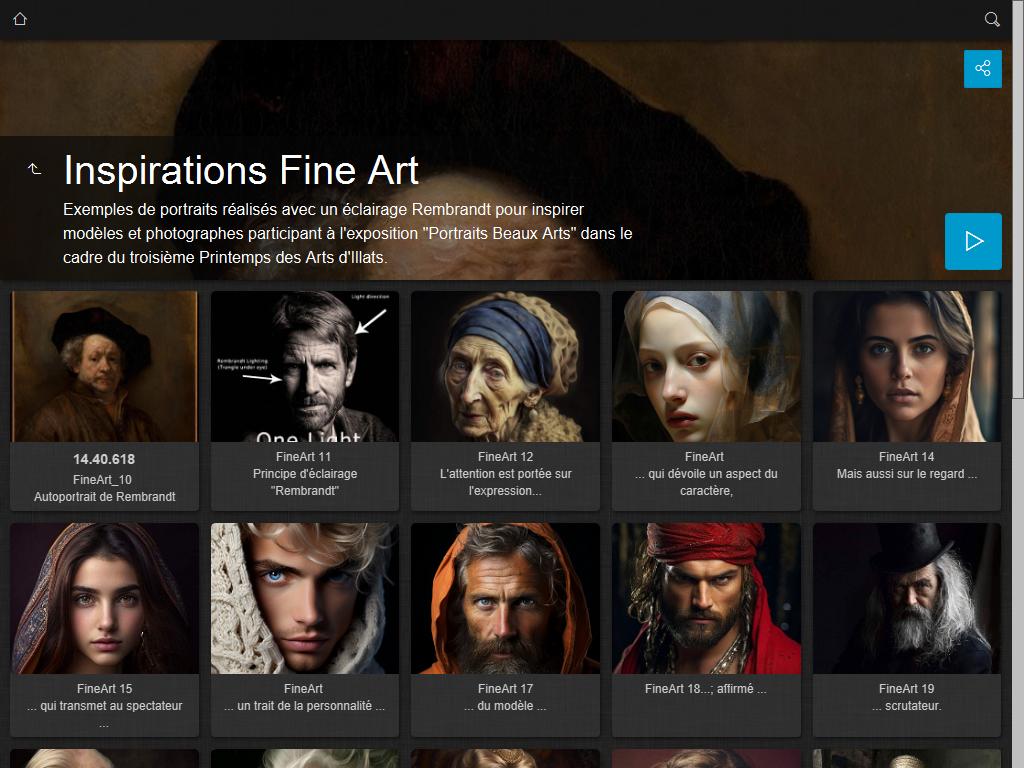
Task: Click '... qui transmet au spectateur' caption
Action: tap(104, 705)
